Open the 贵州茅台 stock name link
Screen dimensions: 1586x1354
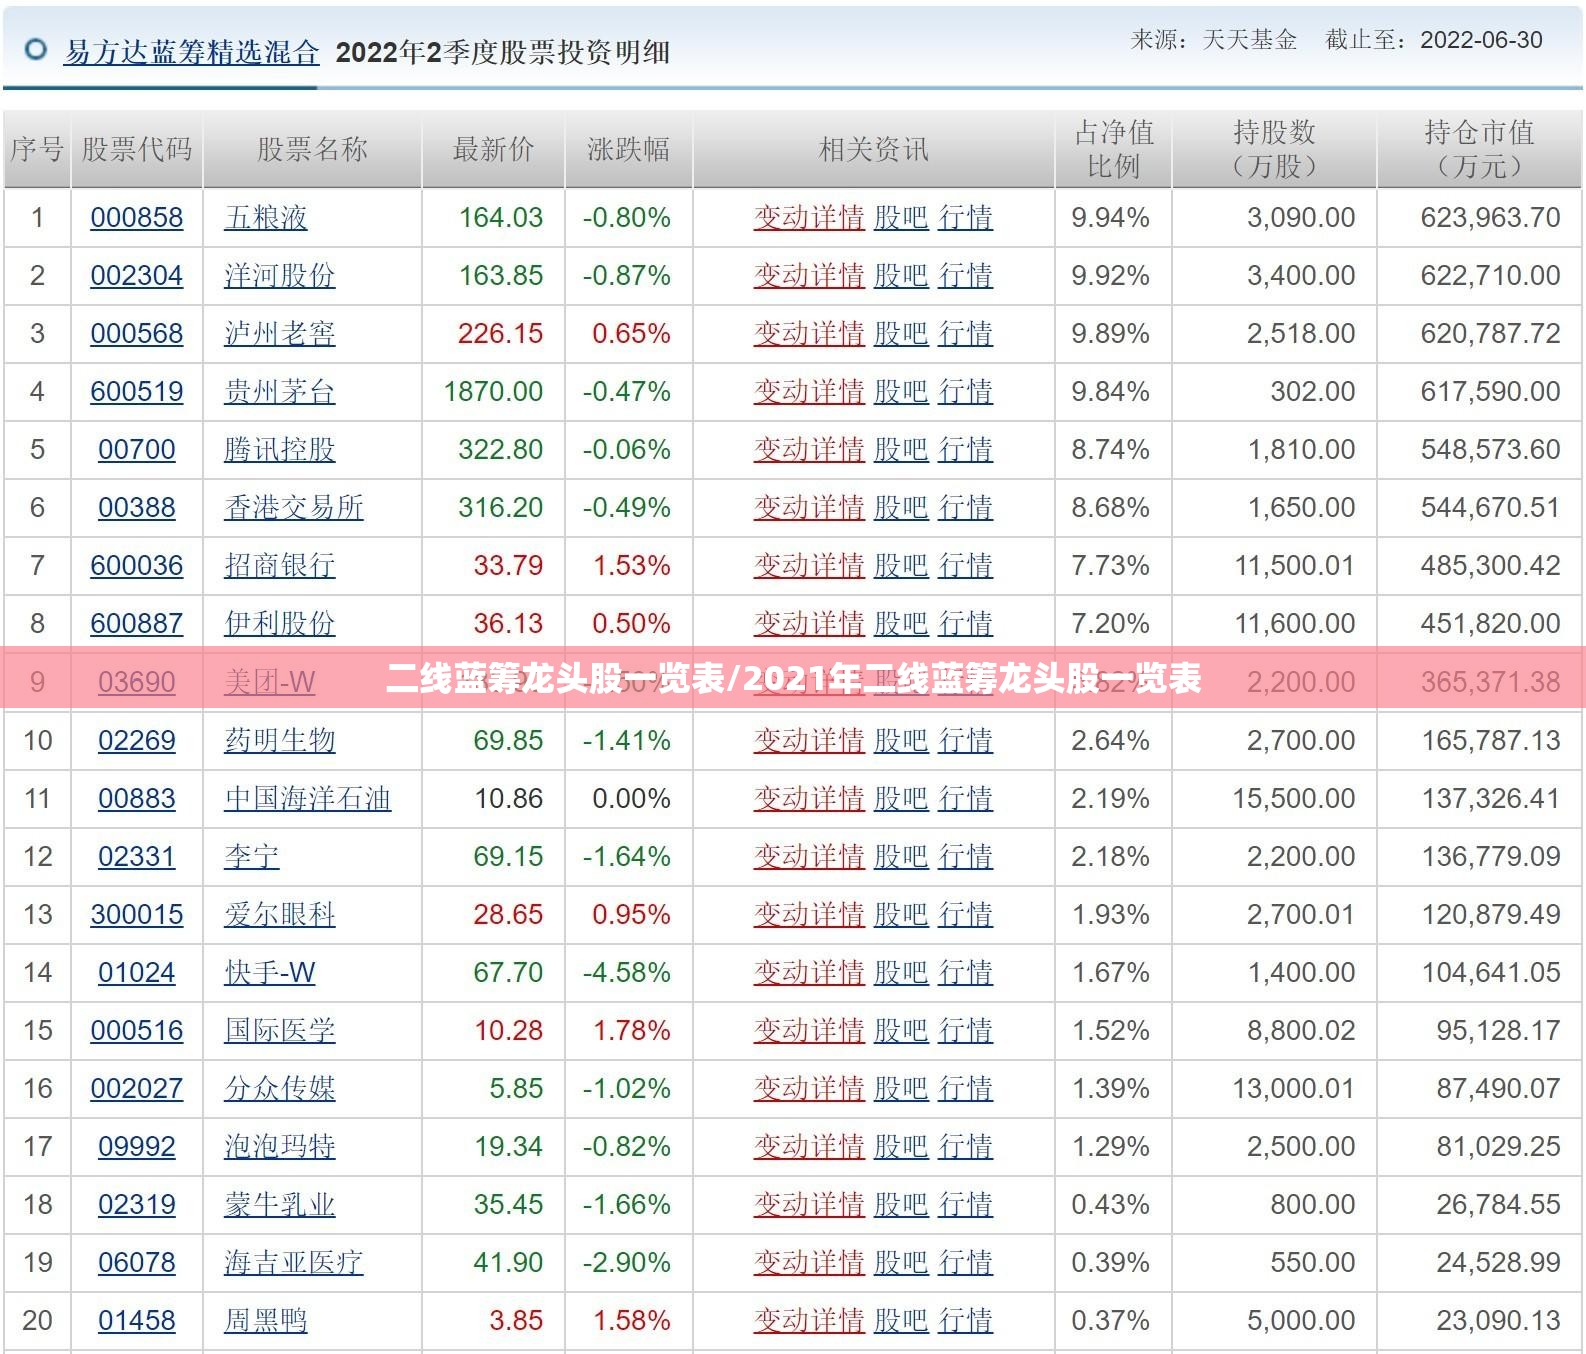pos(280,391)
